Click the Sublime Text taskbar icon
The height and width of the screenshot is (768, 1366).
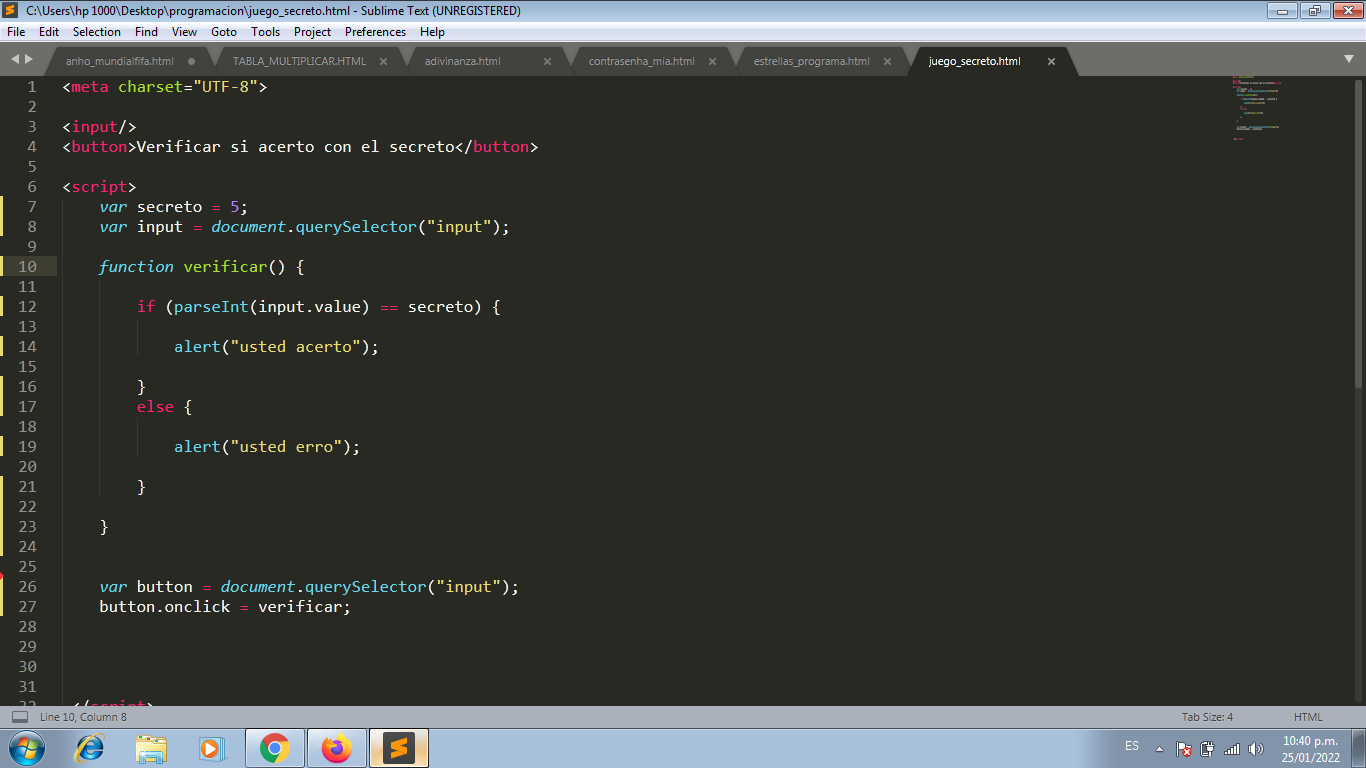click(398, 748)
